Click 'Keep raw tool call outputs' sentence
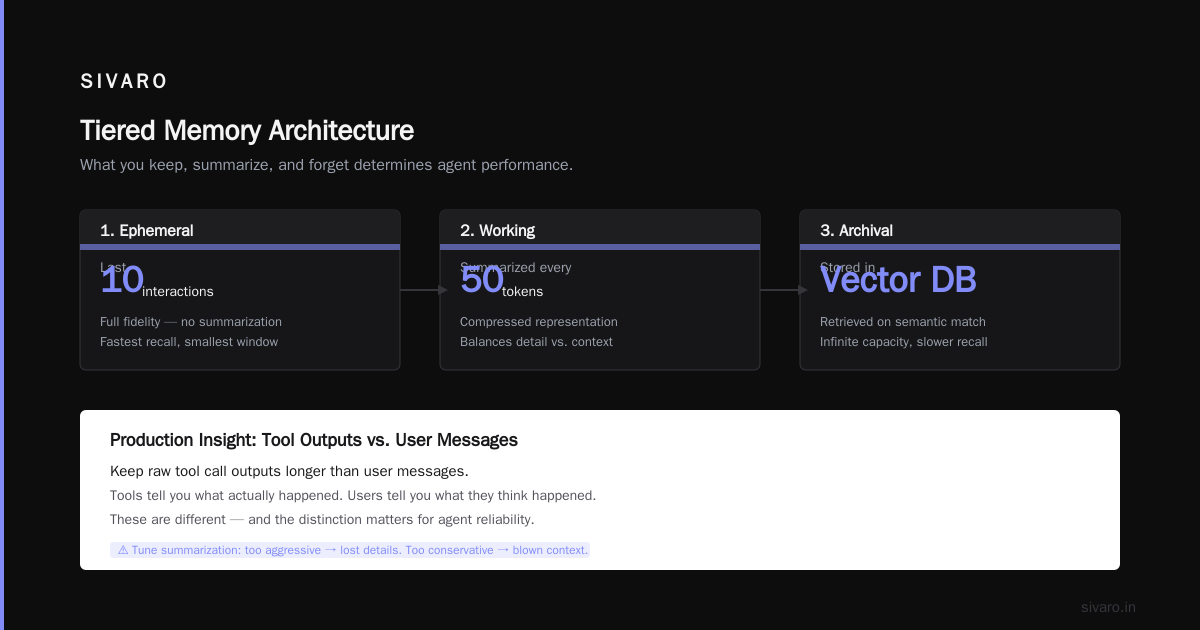 click(289, 471)
